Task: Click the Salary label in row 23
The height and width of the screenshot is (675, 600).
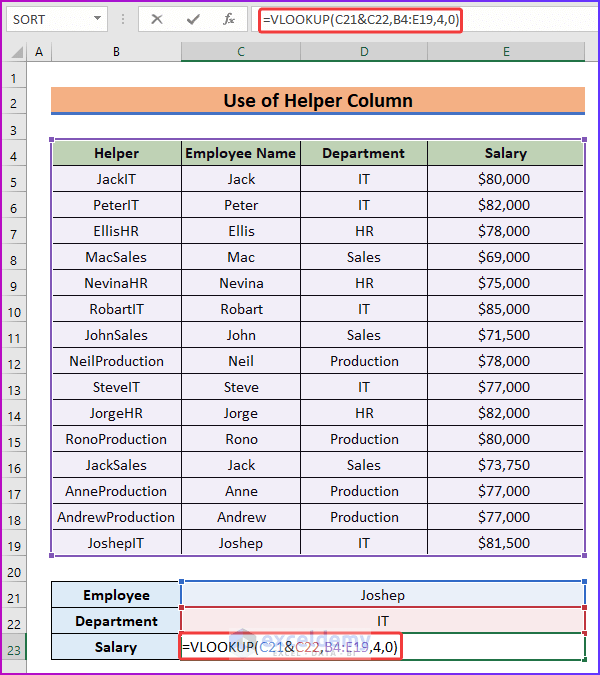Action: coord(116,647)
